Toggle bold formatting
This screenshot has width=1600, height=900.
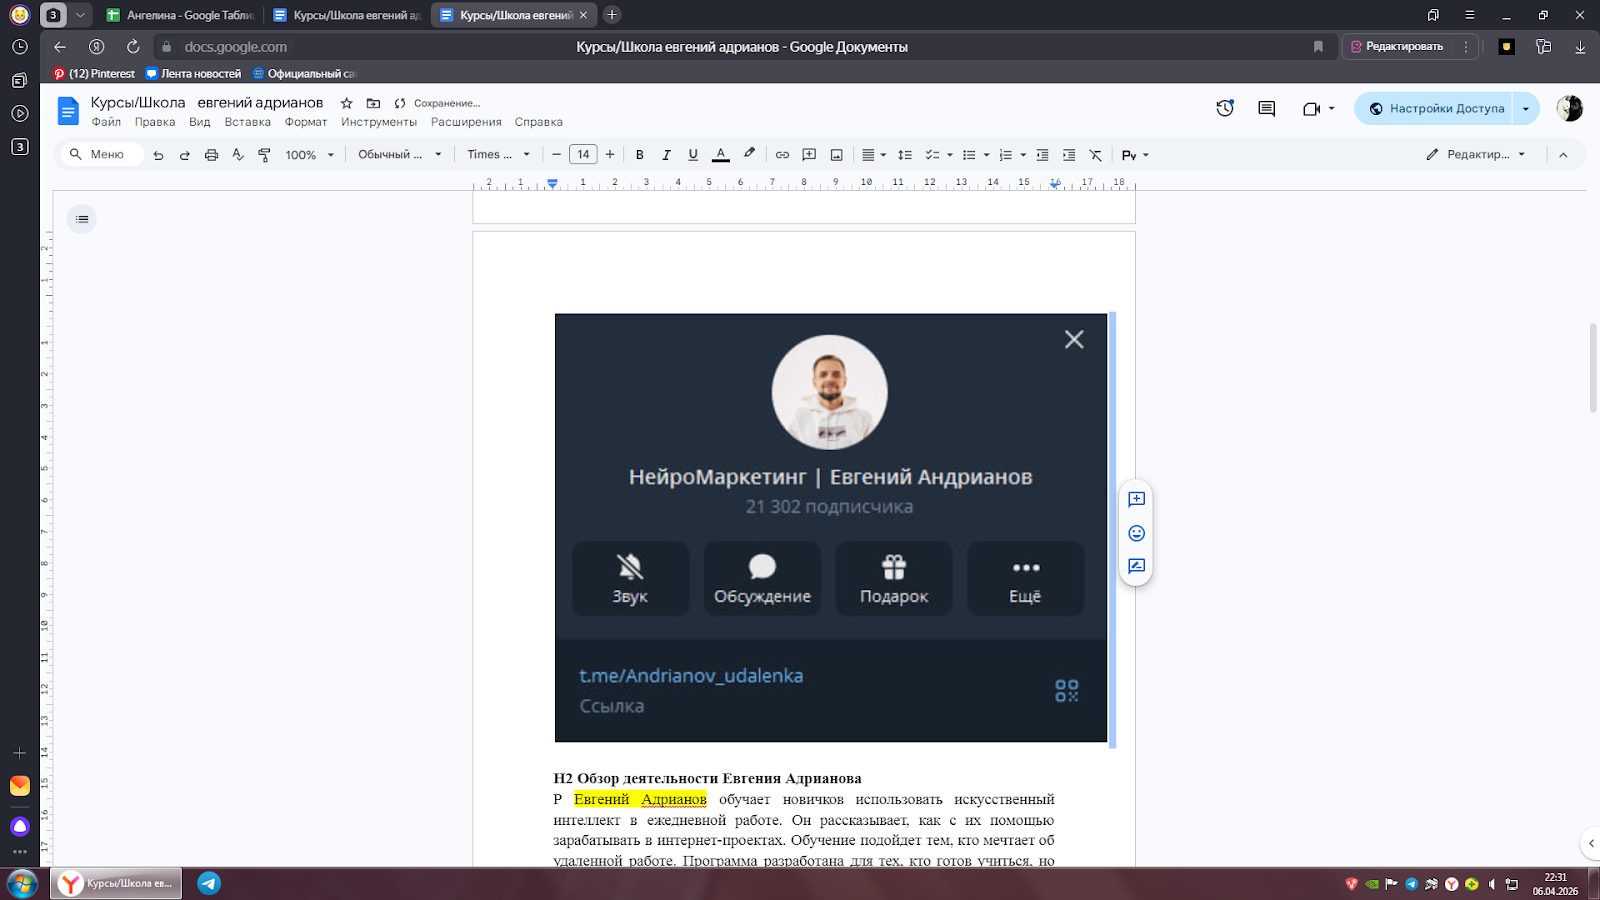coord(640,155)
